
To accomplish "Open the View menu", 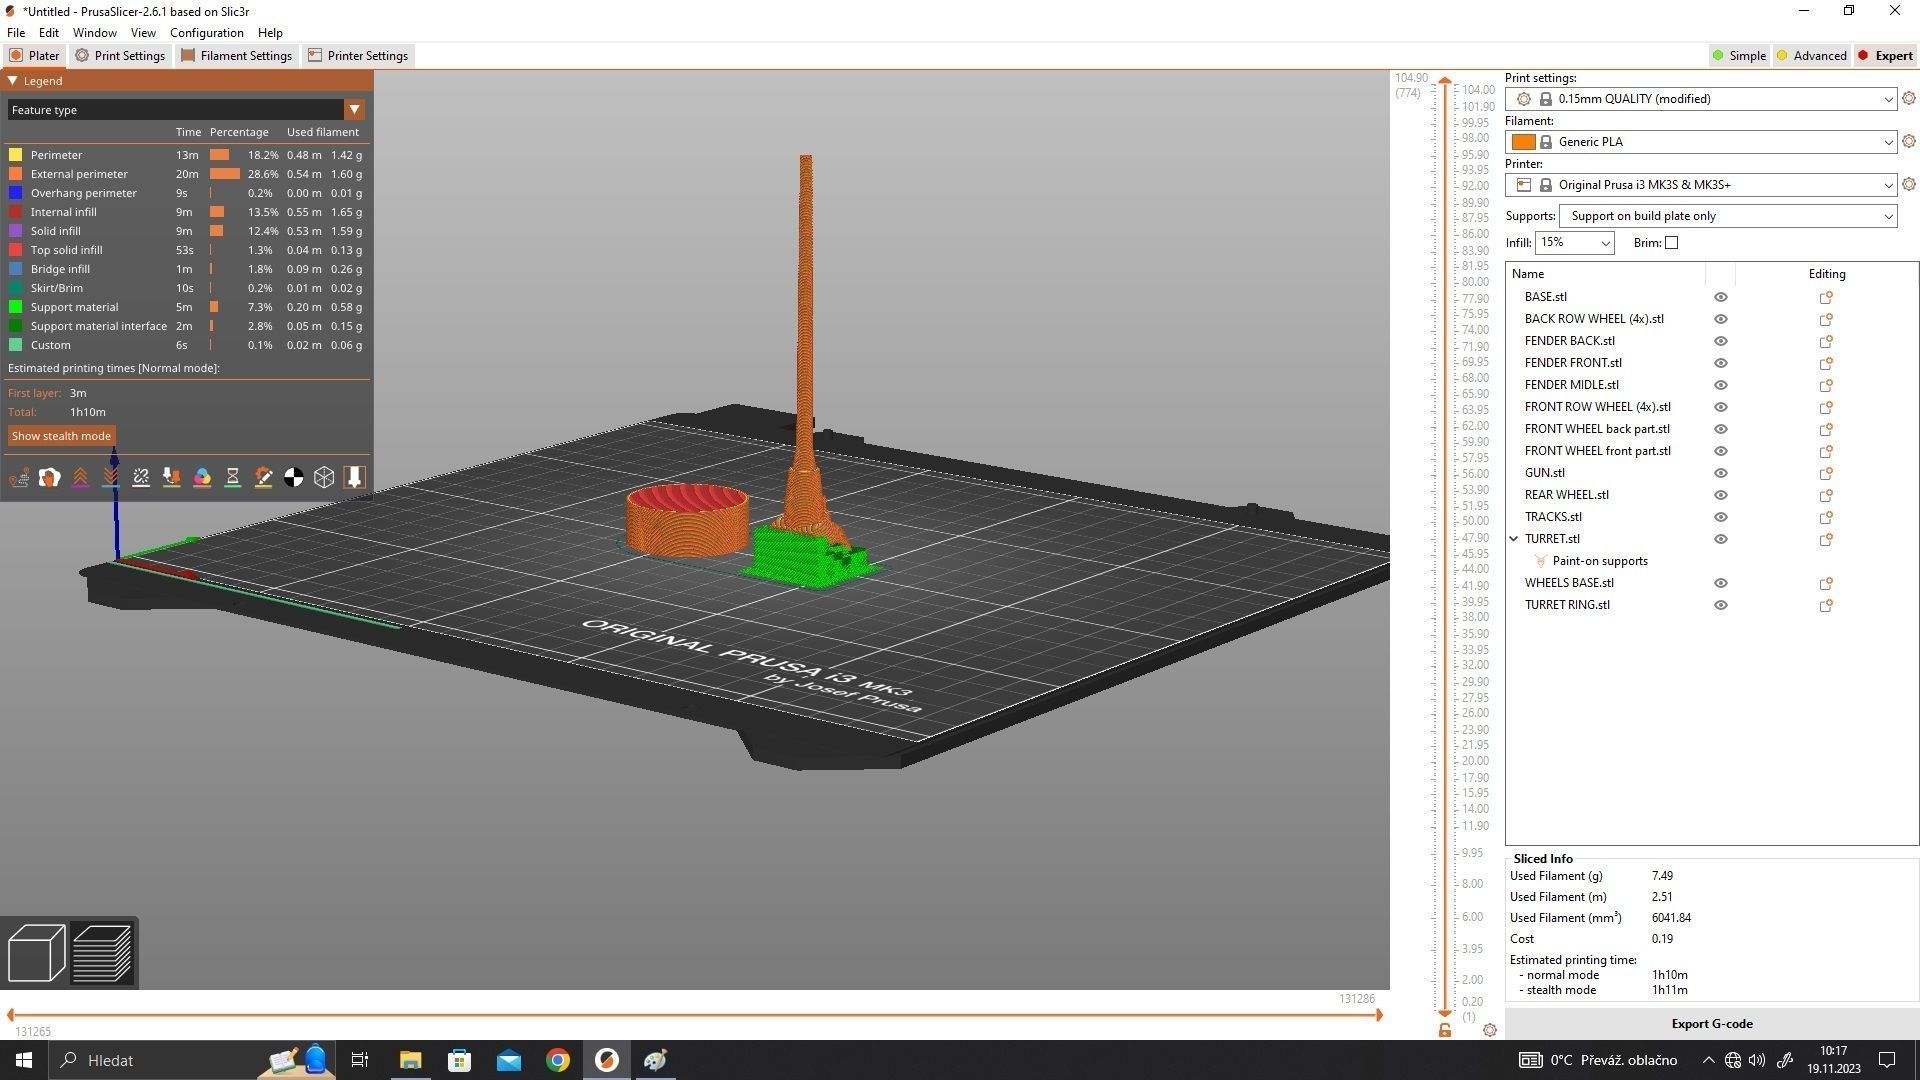I will point(143,33).
